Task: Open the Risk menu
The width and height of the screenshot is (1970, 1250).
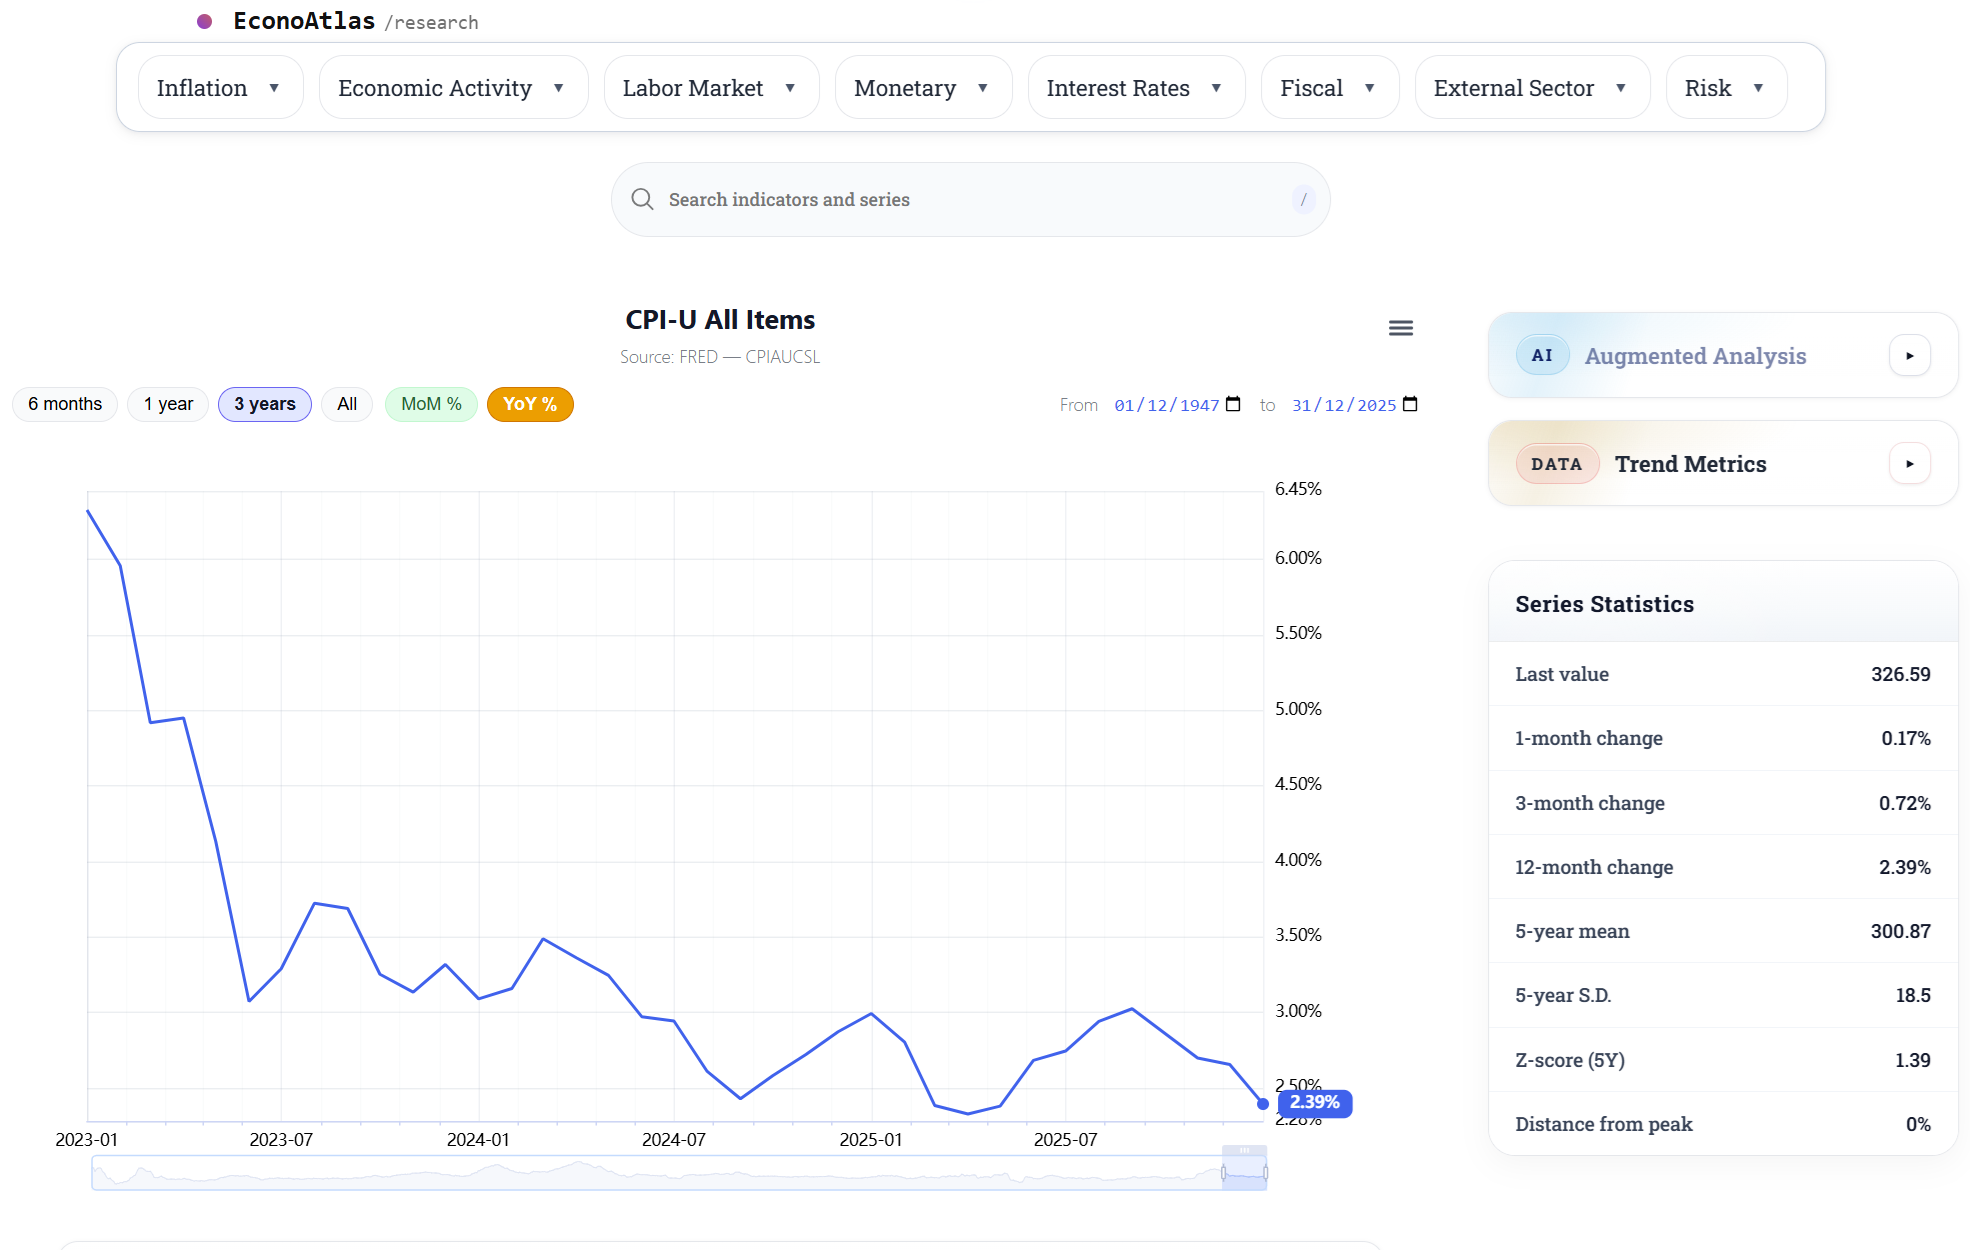Action: tap(1725, 87)
